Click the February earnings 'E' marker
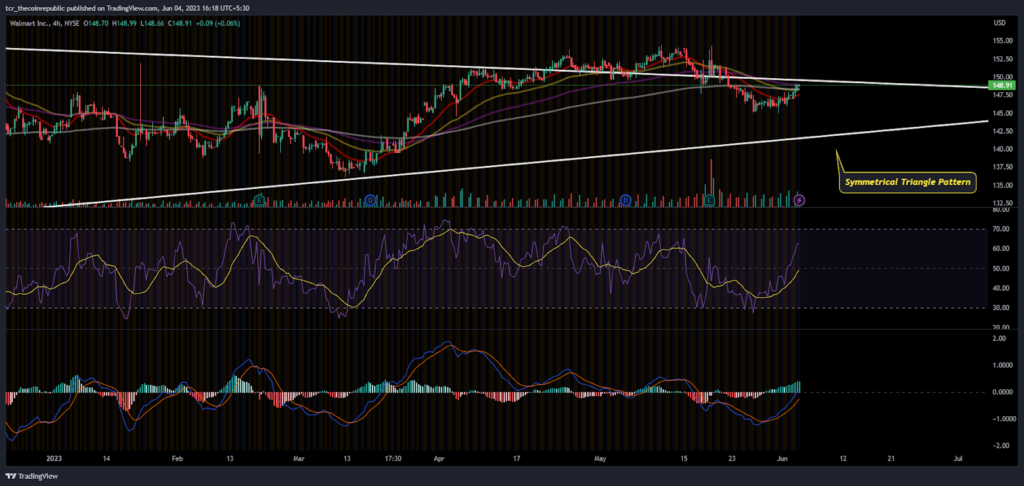The image size is (1024, 486). (259, 199)
